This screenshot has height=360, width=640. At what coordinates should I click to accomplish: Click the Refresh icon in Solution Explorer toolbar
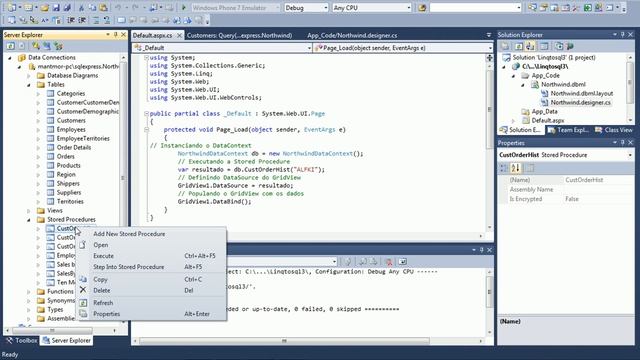click(519, 46)
